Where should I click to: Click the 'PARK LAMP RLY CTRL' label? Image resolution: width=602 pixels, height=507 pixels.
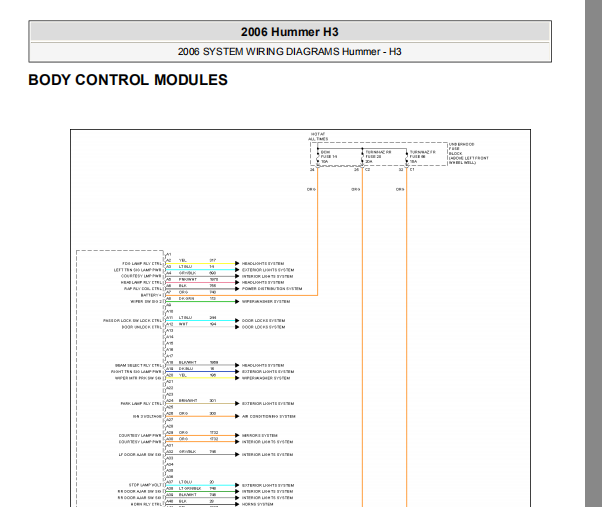[141, 403]
